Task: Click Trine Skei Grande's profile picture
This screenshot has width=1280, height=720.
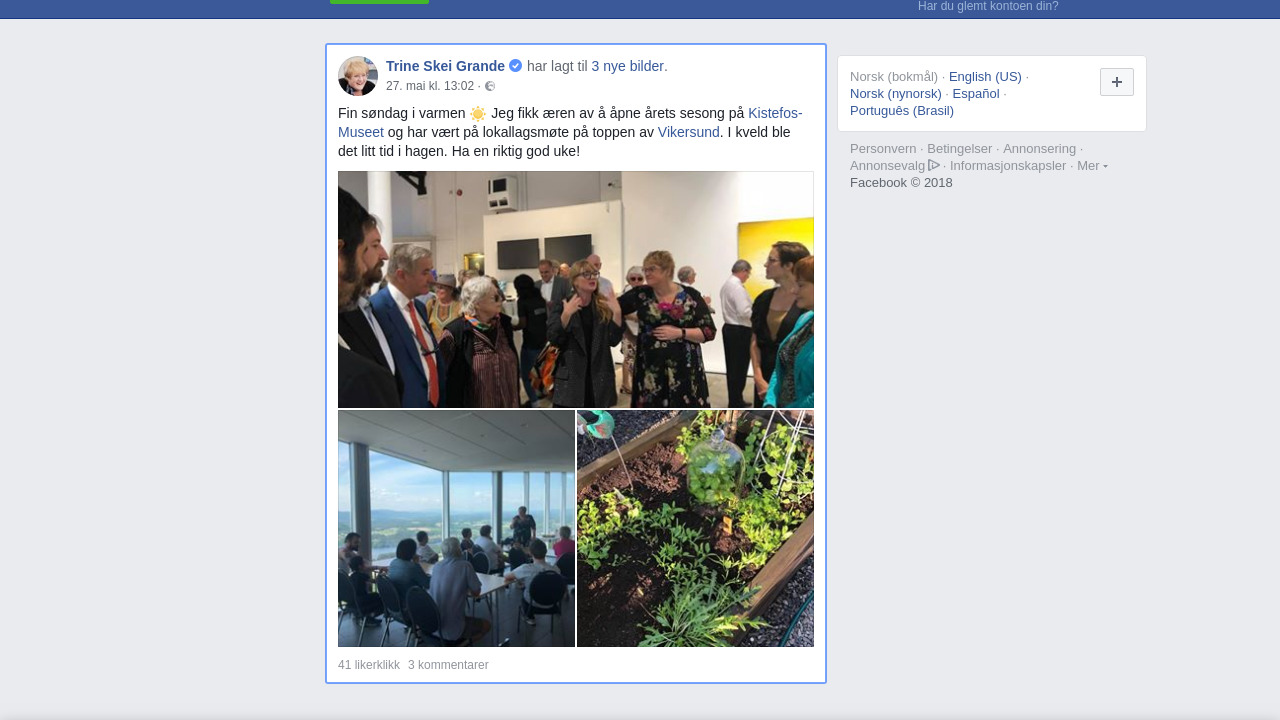Action: point(358,76)
